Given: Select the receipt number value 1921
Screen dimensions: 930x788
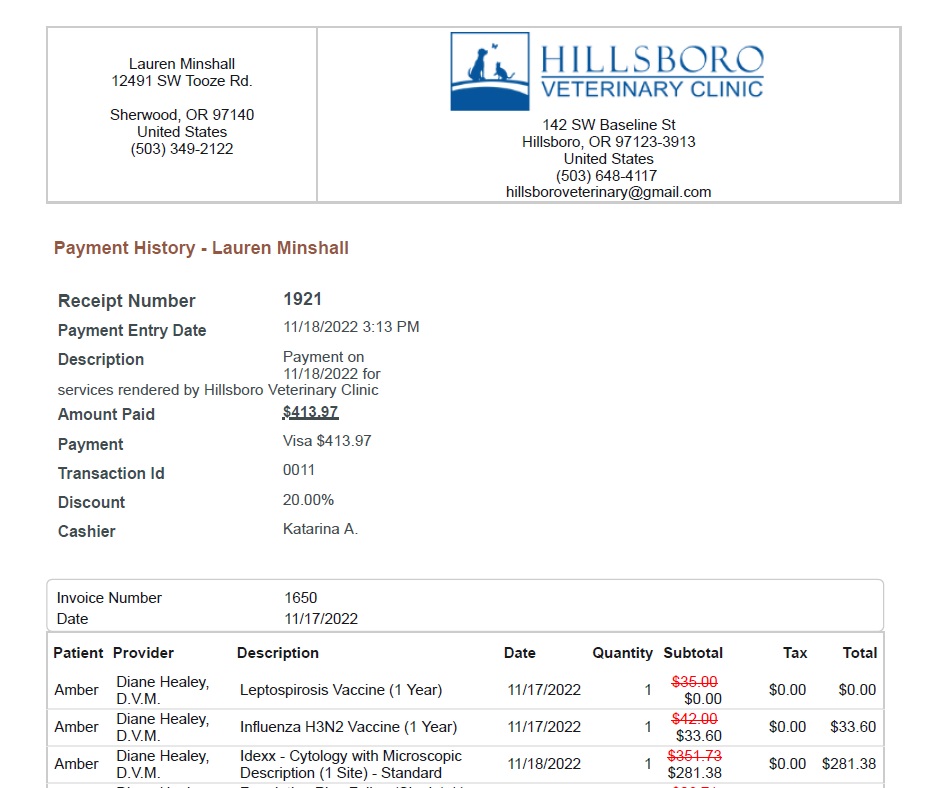Looking at the screenshot, I should coord(302,299).
